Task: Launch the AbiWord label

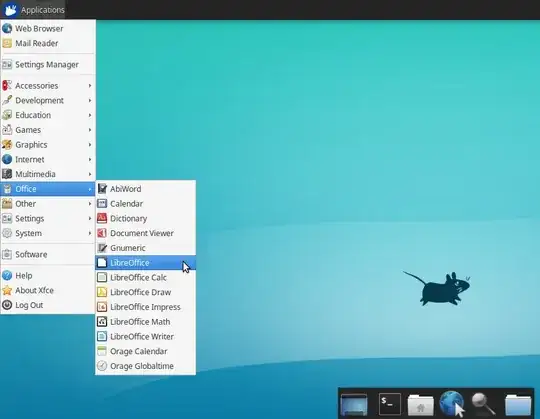Action: tap(126, 189)
